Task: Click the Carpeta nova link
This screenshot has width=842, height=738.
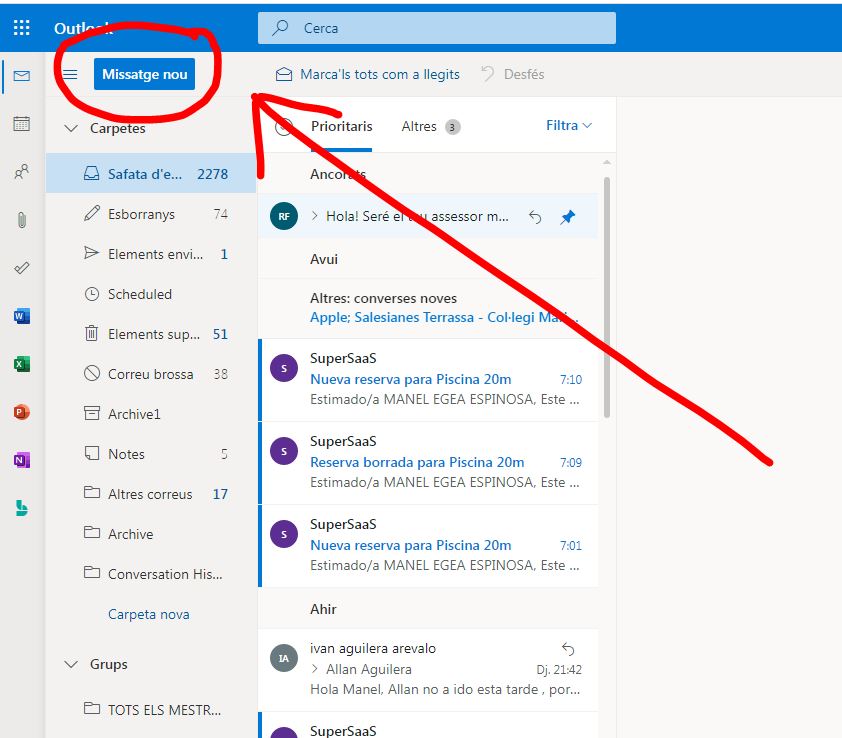Action: coord(148,614)
